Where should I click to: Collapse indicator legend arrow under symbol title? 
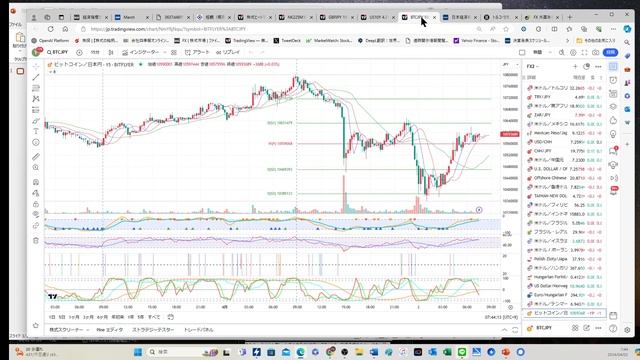coord(52,72)
